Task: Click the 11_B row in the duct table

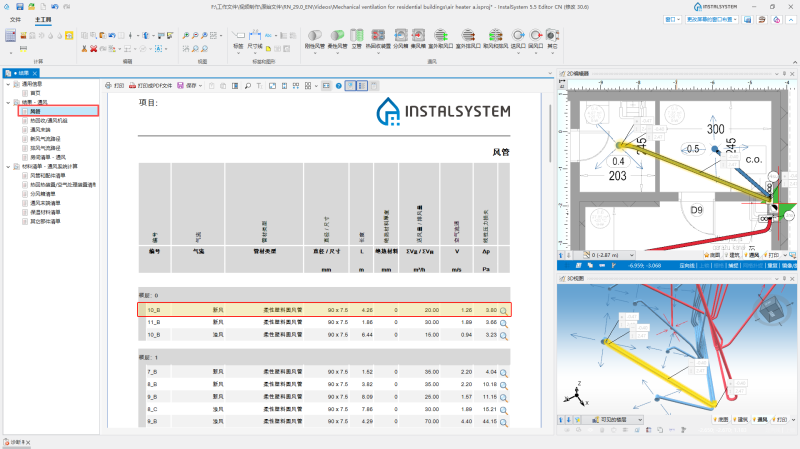Action: [323, 322]
